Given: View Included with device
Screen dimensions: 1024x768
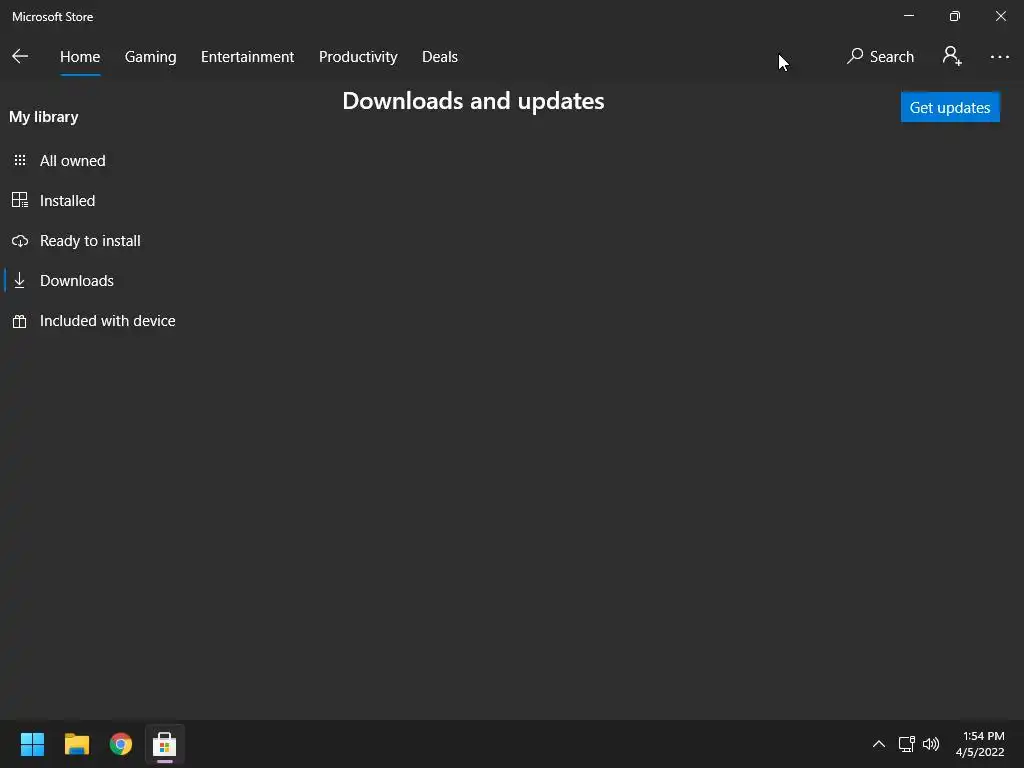Looking at the screenshot, I should (x=107, y=321).
